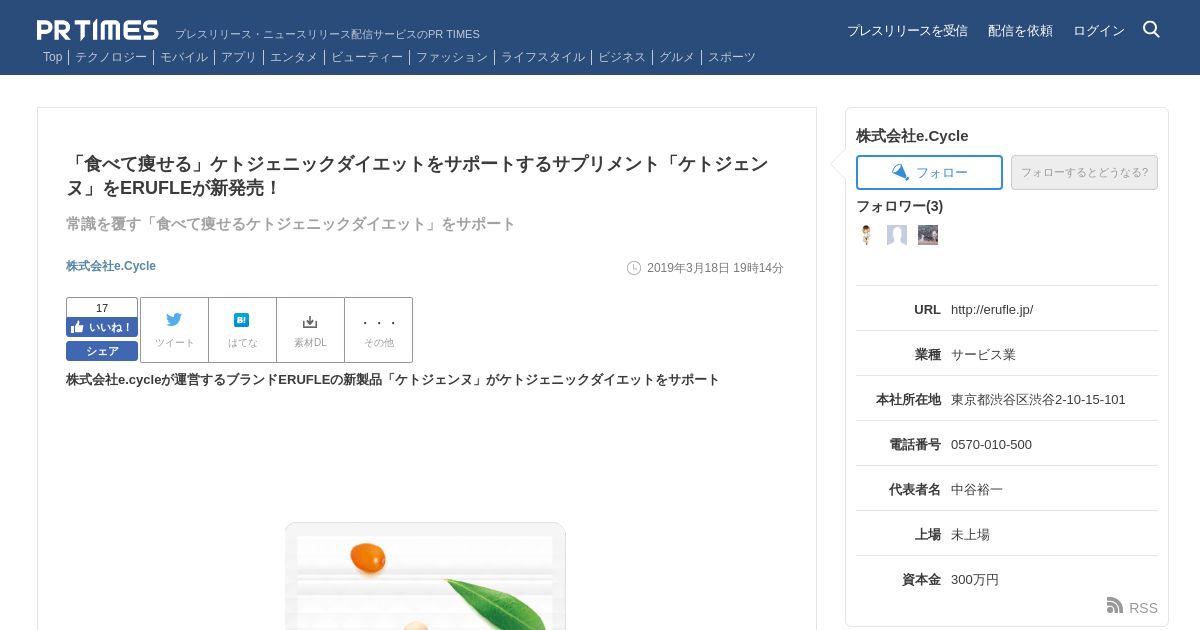
Task: Open ビューティー category
Action: (367, 57)
